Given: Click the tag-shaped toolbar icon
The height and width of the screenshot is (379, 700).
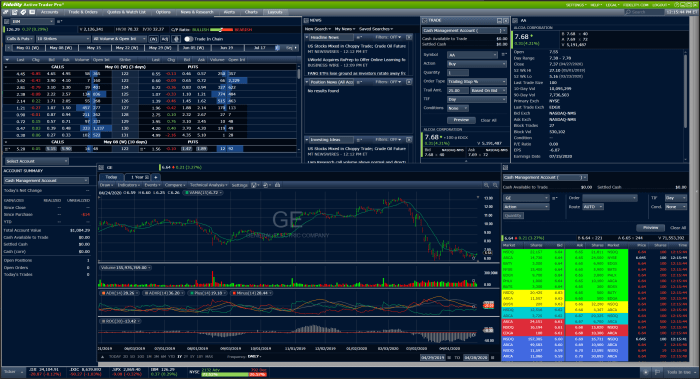Looking at the screenshot, I should pyautogui.click(x=23, y=12).
